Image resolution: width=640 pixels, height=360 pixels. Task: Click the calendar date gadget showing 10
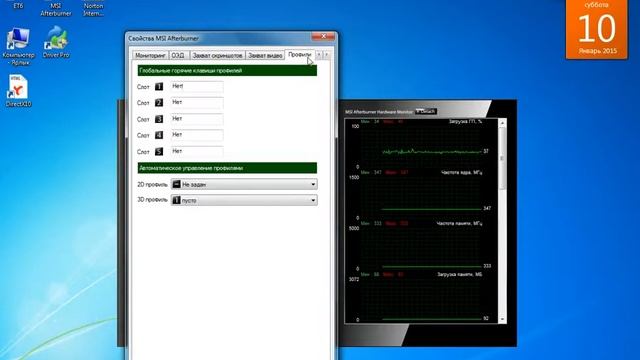tap(597, 29)
